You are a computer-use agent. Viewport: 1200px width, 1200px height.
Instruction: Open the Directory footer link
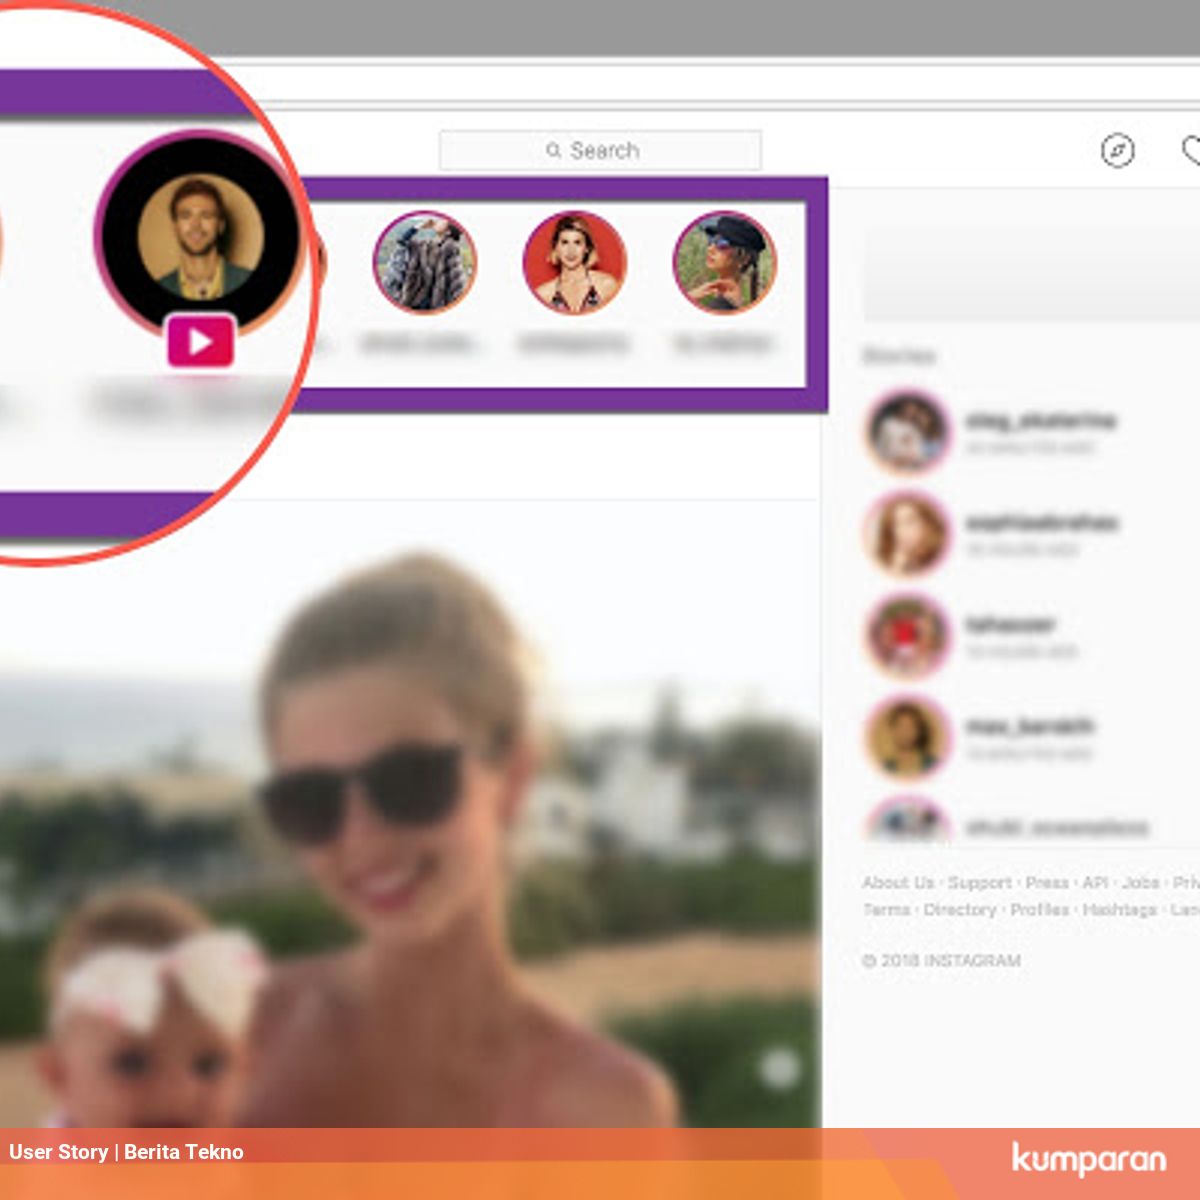click(x=959, y=909)
